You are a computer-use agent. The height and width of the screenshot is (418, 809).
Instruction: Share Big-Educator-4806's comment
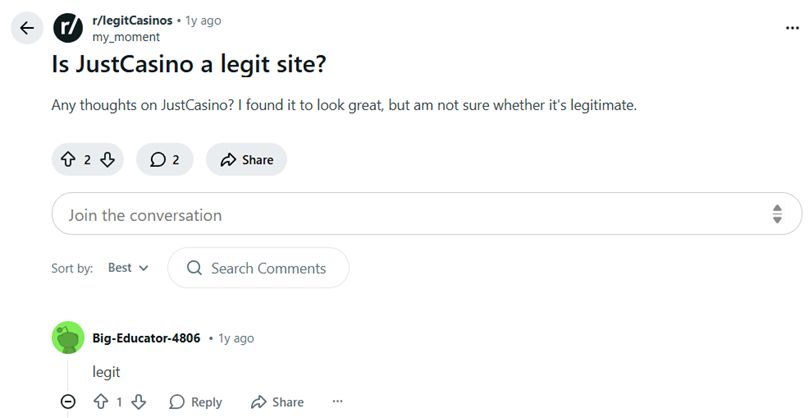tap(277, 402)
